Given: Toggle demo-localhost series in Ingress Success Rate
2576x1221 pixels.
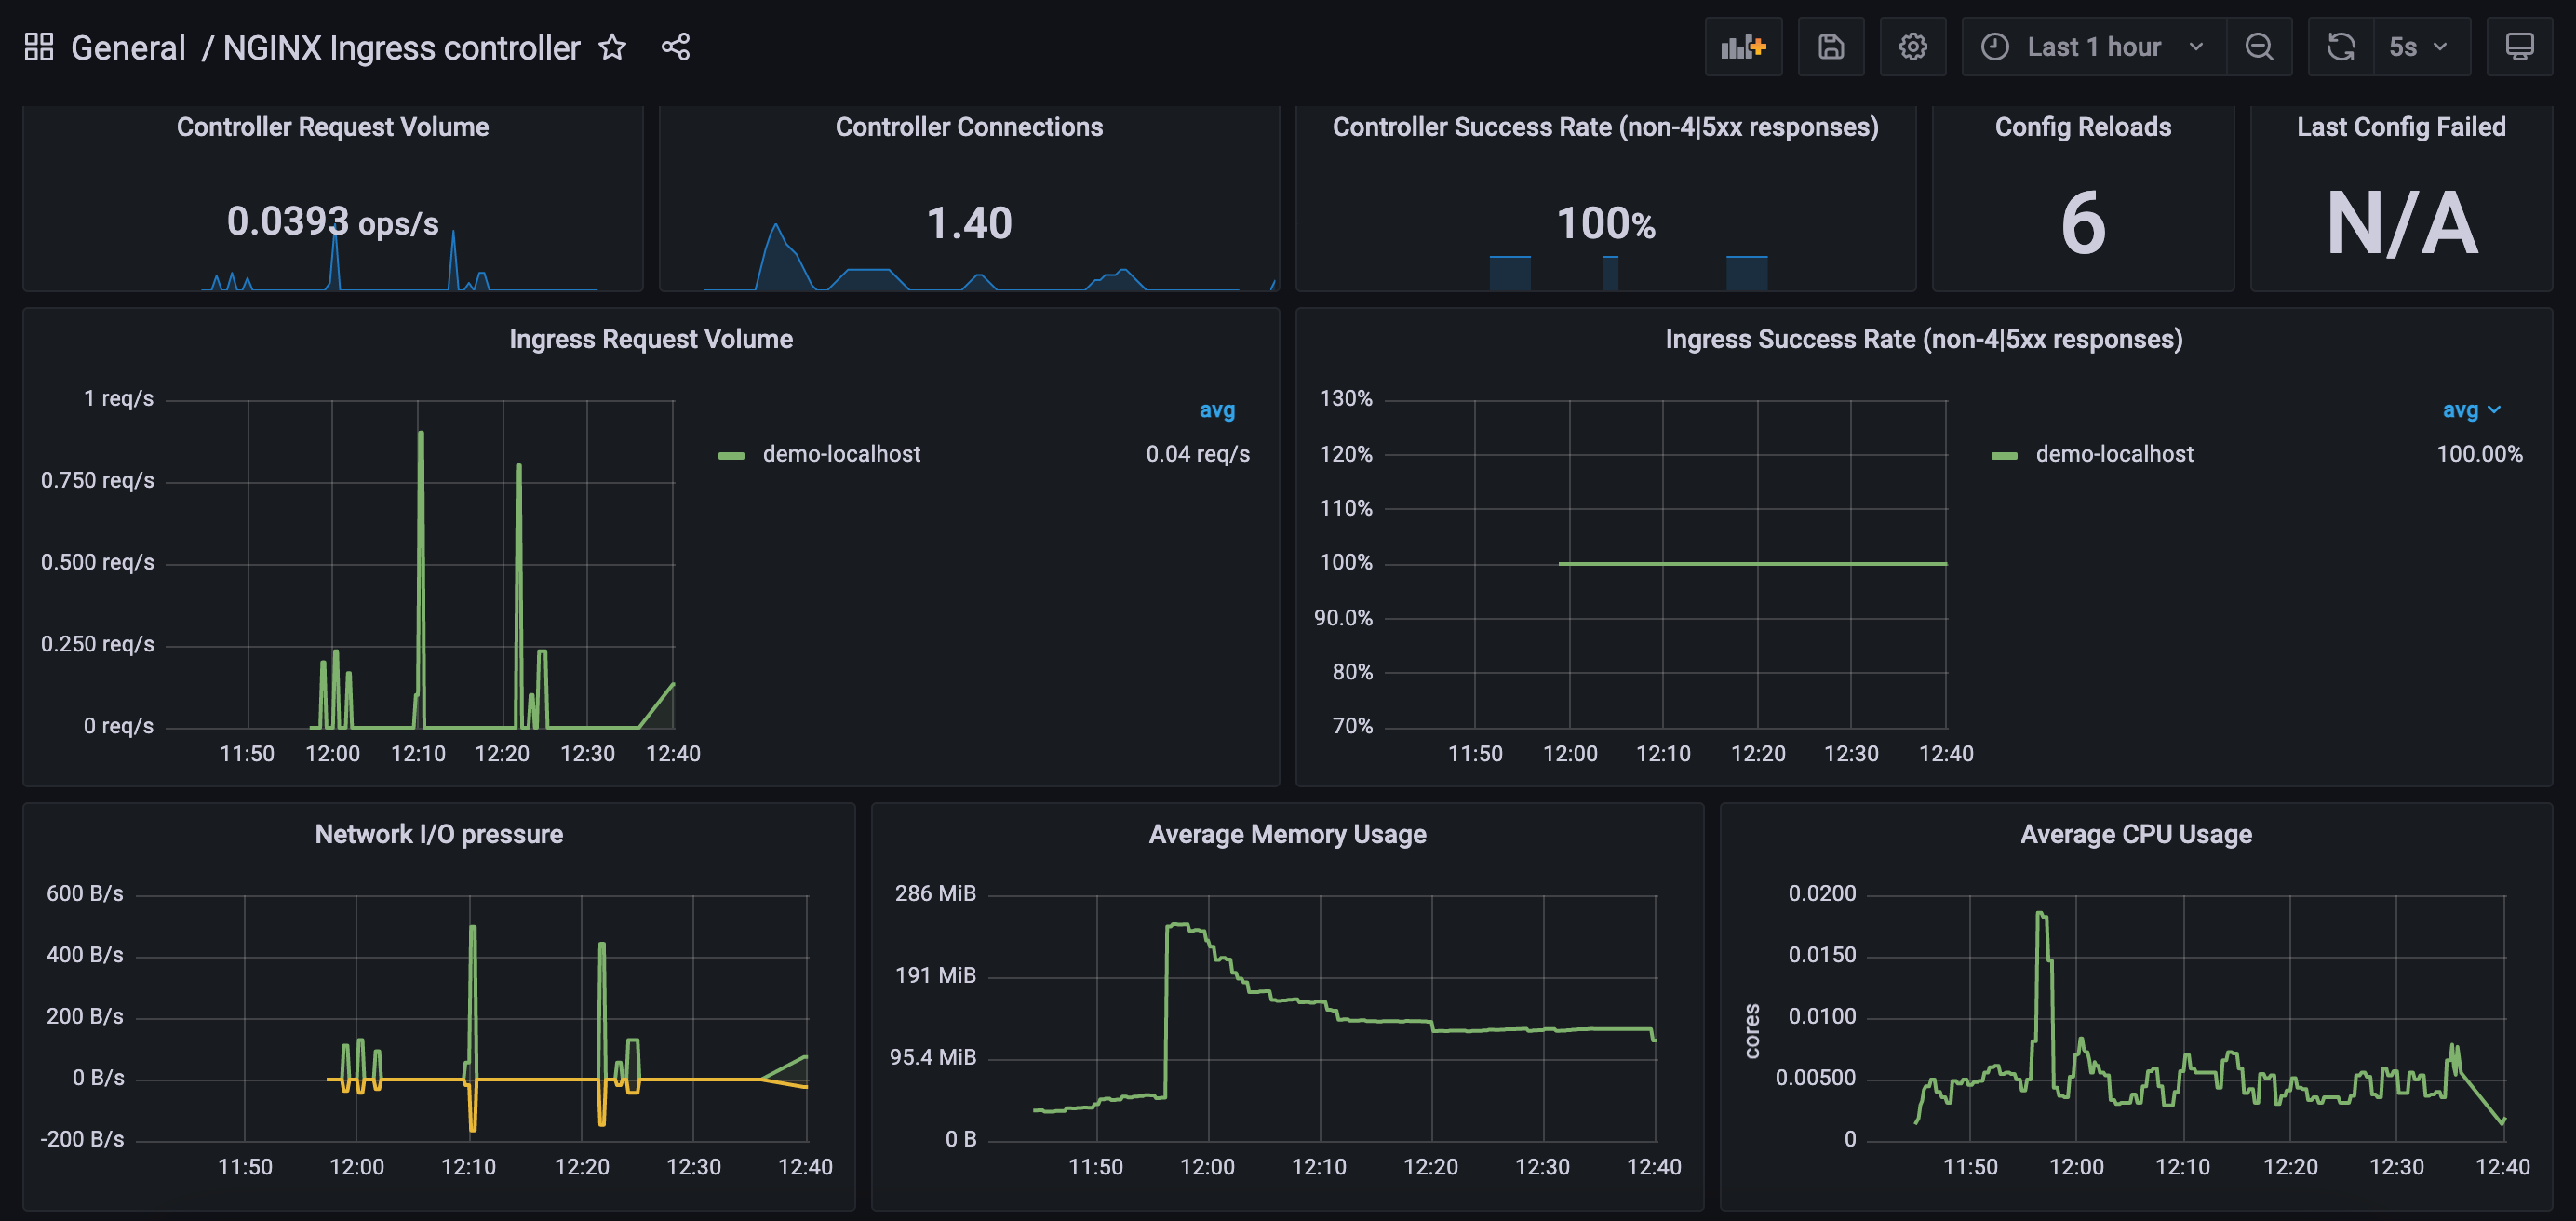Looking at the screenshot, I should pos(2113,453).
